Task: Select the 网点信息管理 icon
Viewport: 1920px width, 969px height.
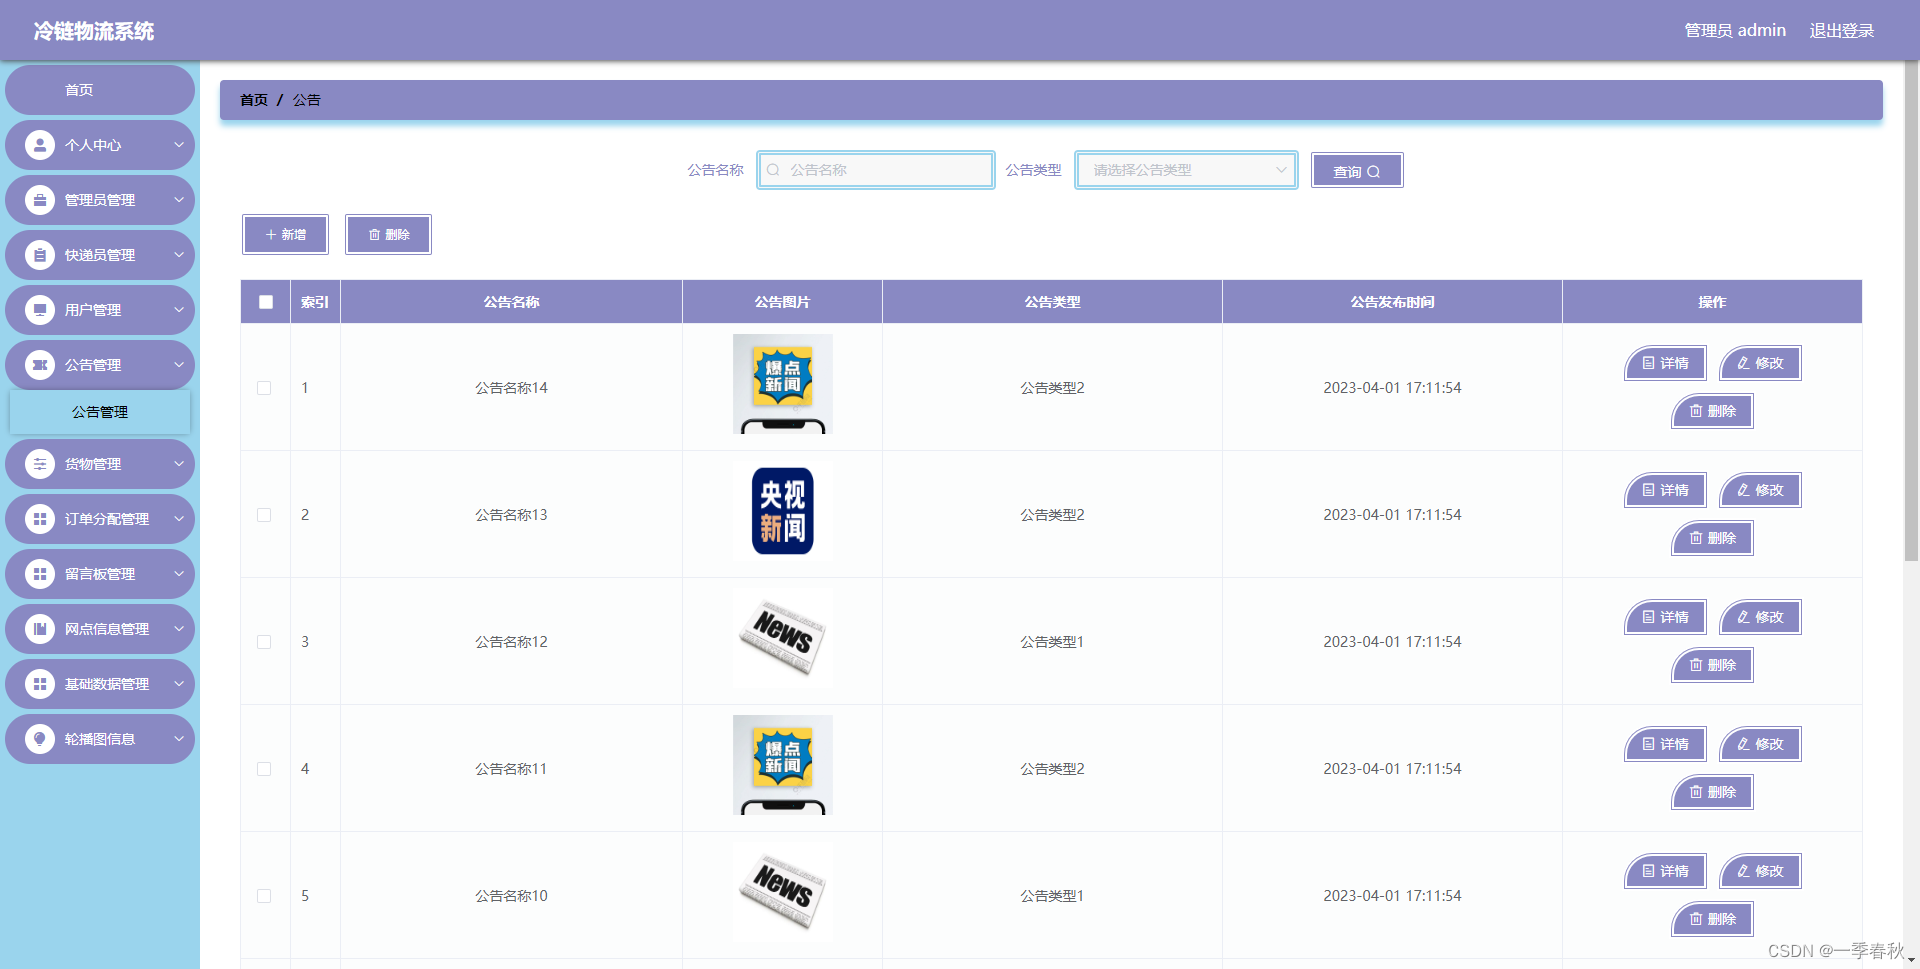Action: tap(40, 628)
